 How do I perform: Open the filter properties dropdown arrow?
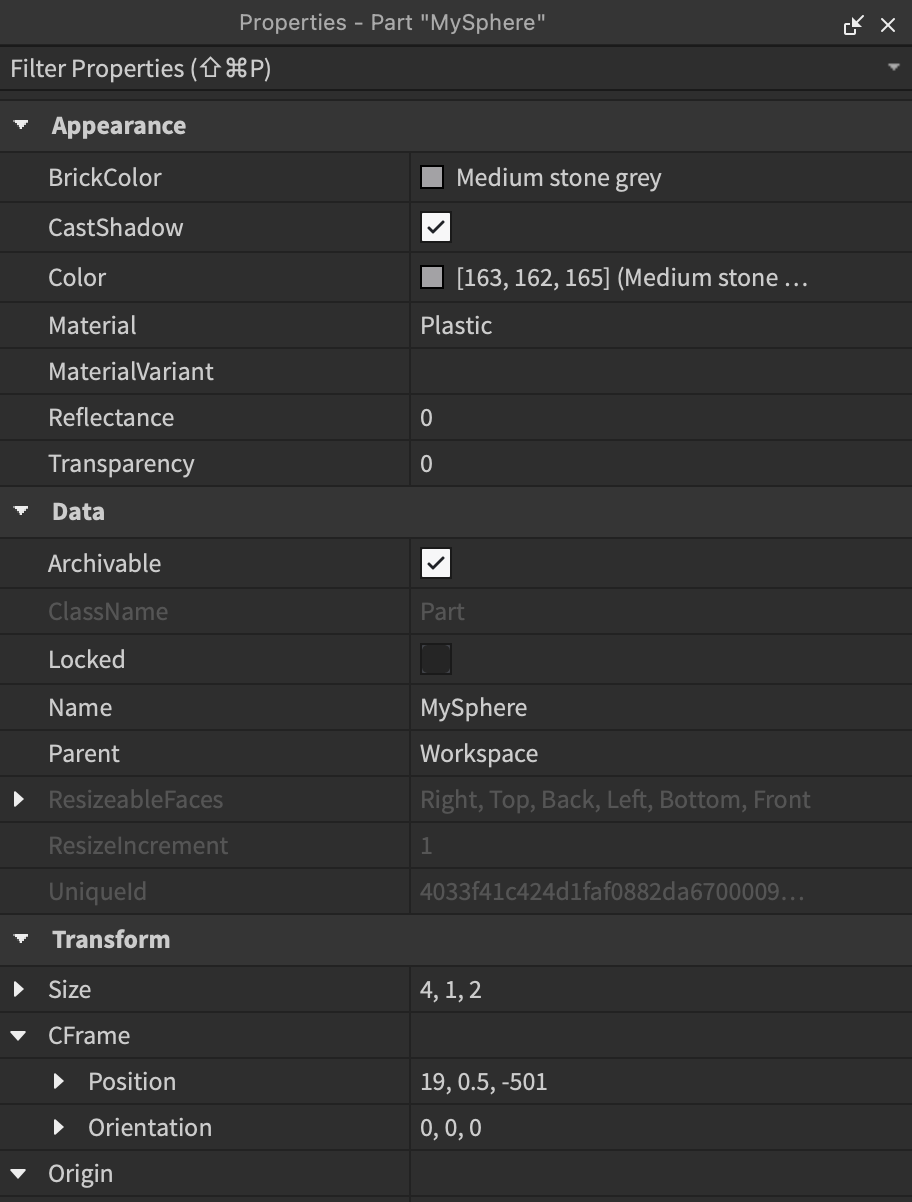(893, 67)
